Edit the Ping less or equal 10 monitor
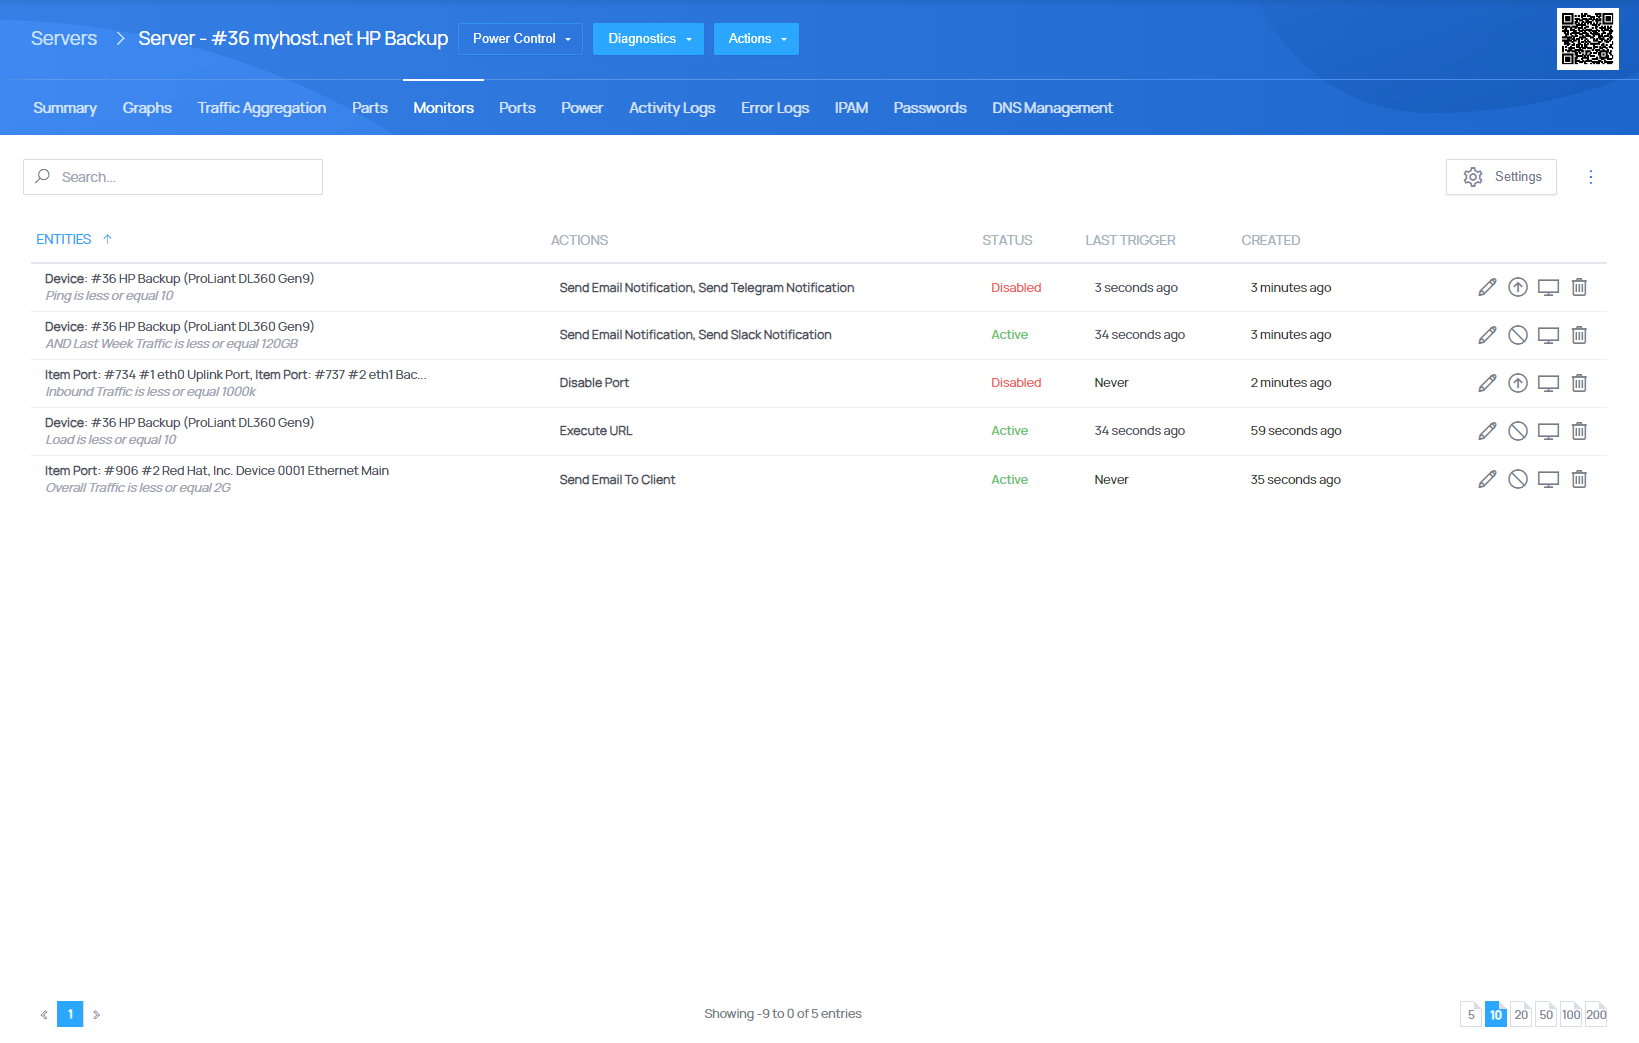1639x1043 pixels. pyautogui.click(x=1487, y=287)
